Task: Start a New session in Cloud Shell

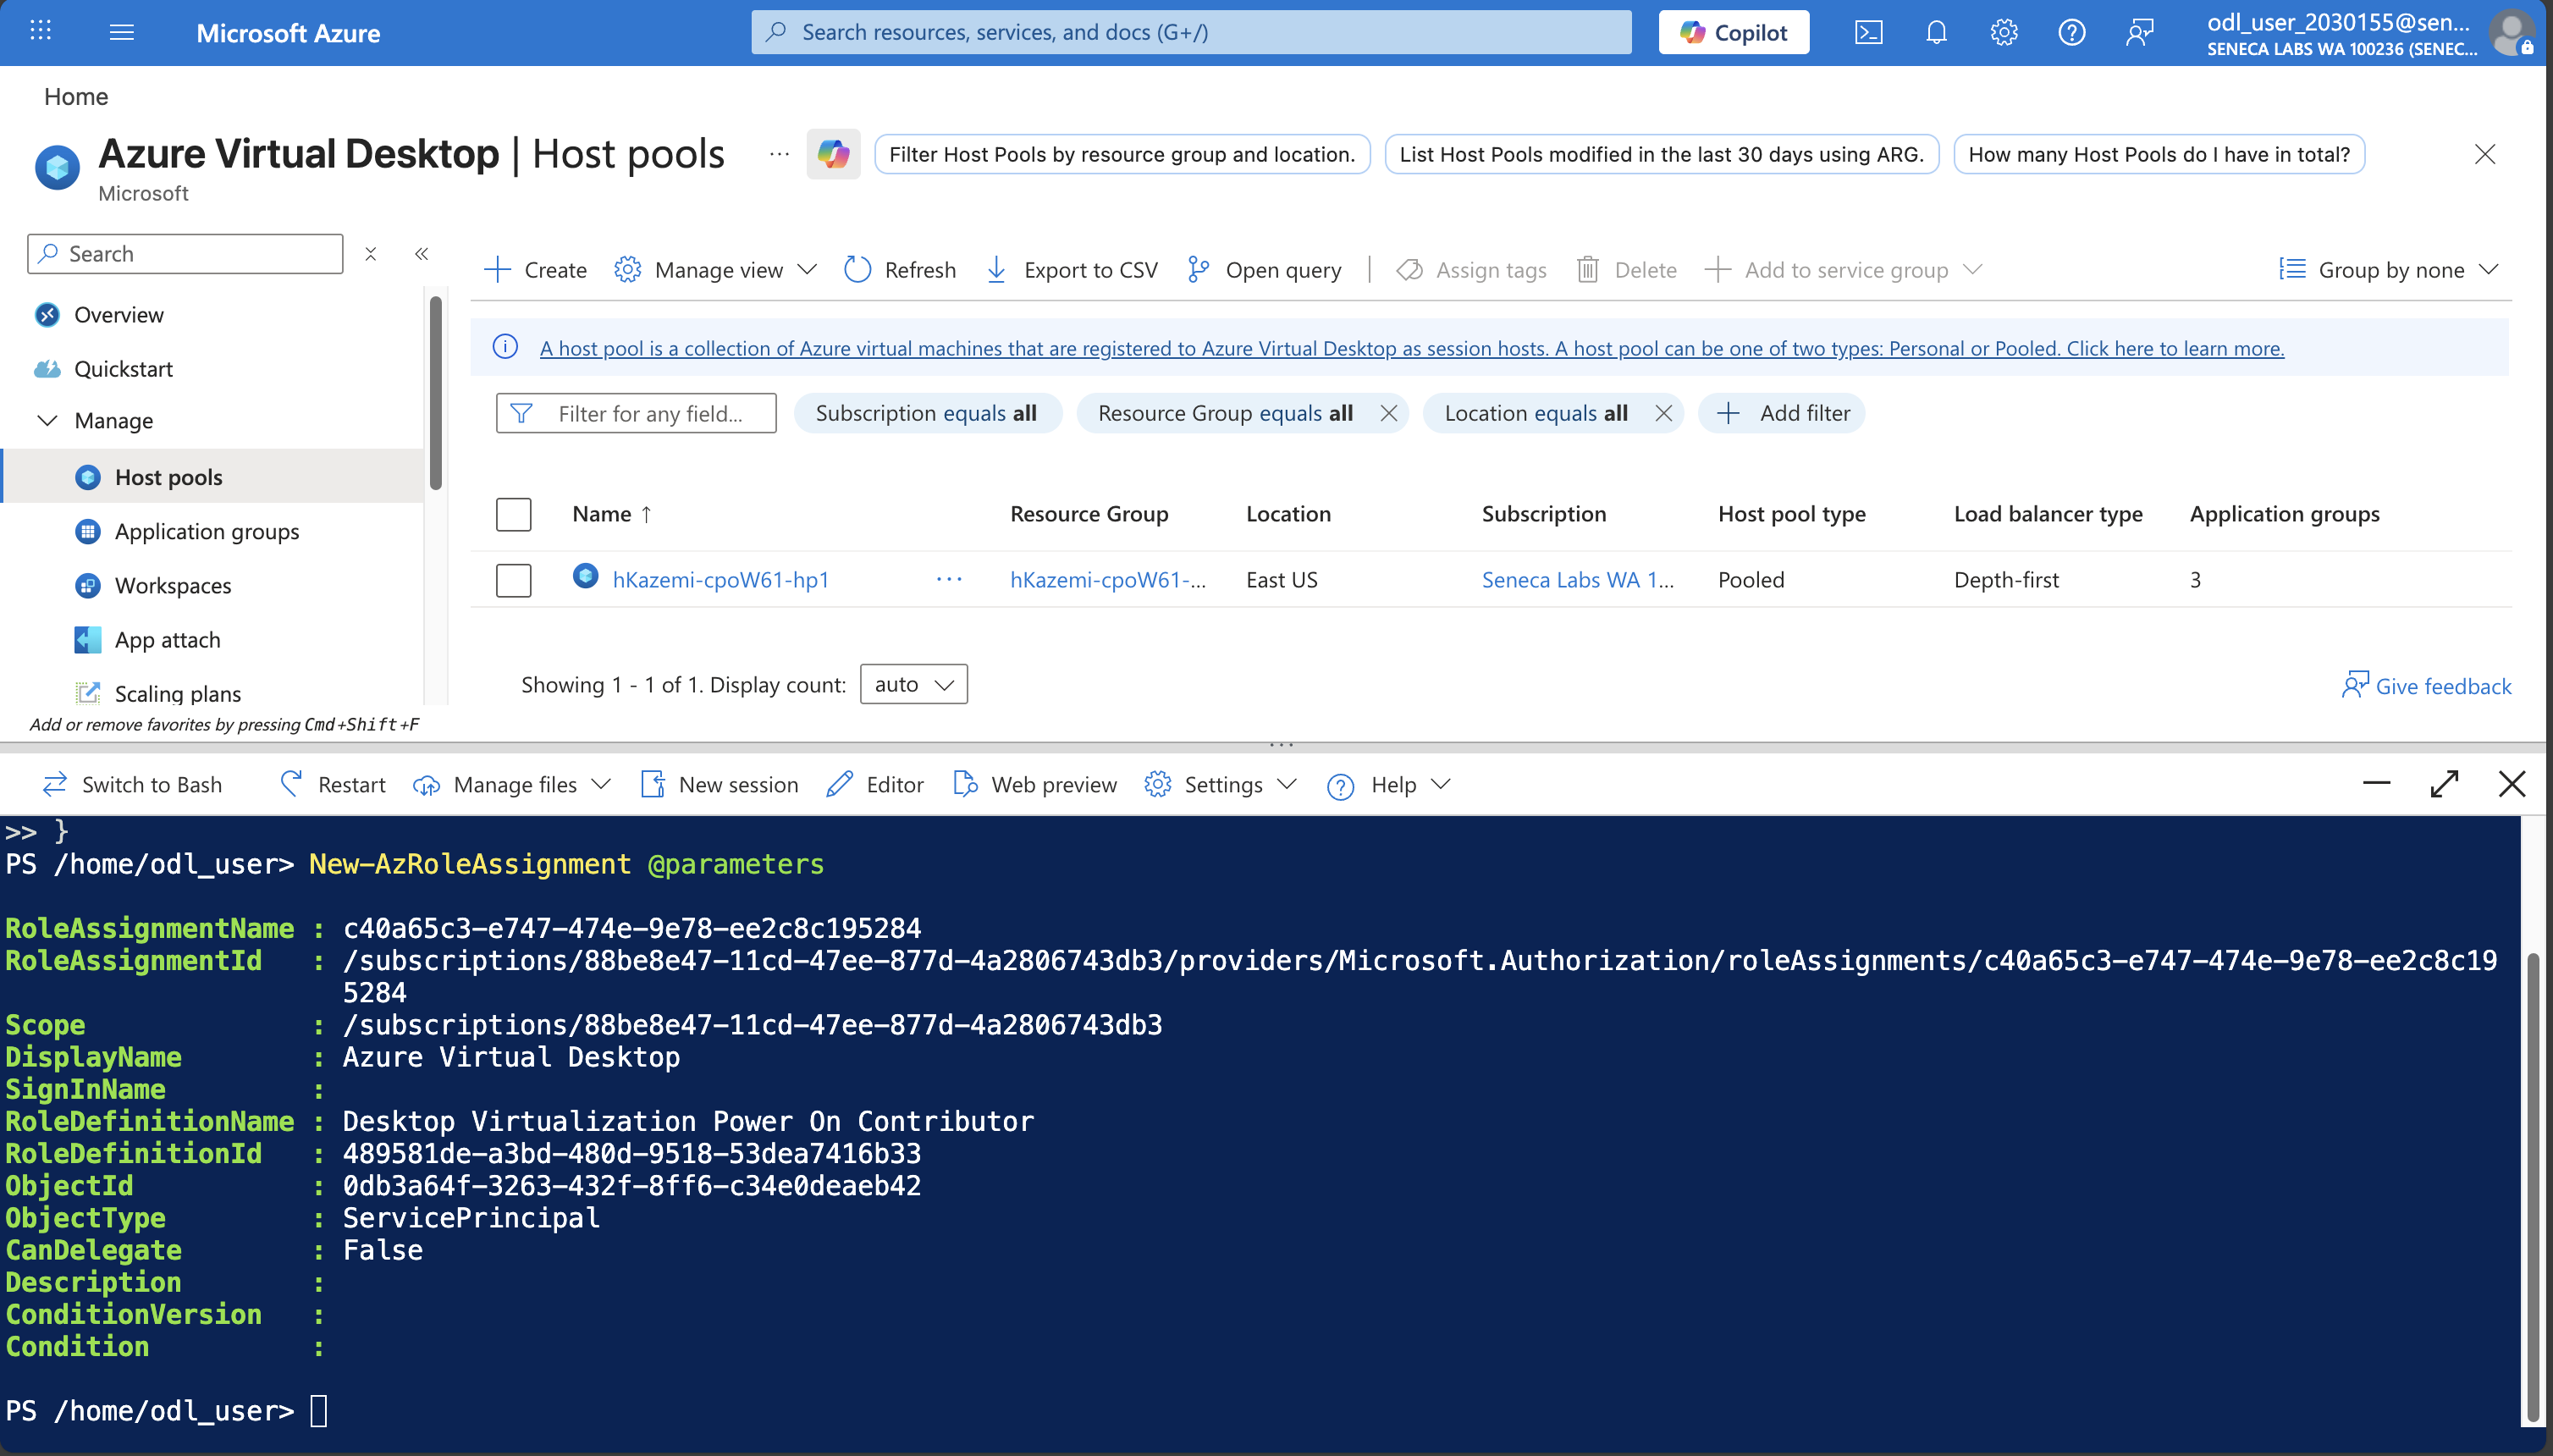Action: pos(720,785)
